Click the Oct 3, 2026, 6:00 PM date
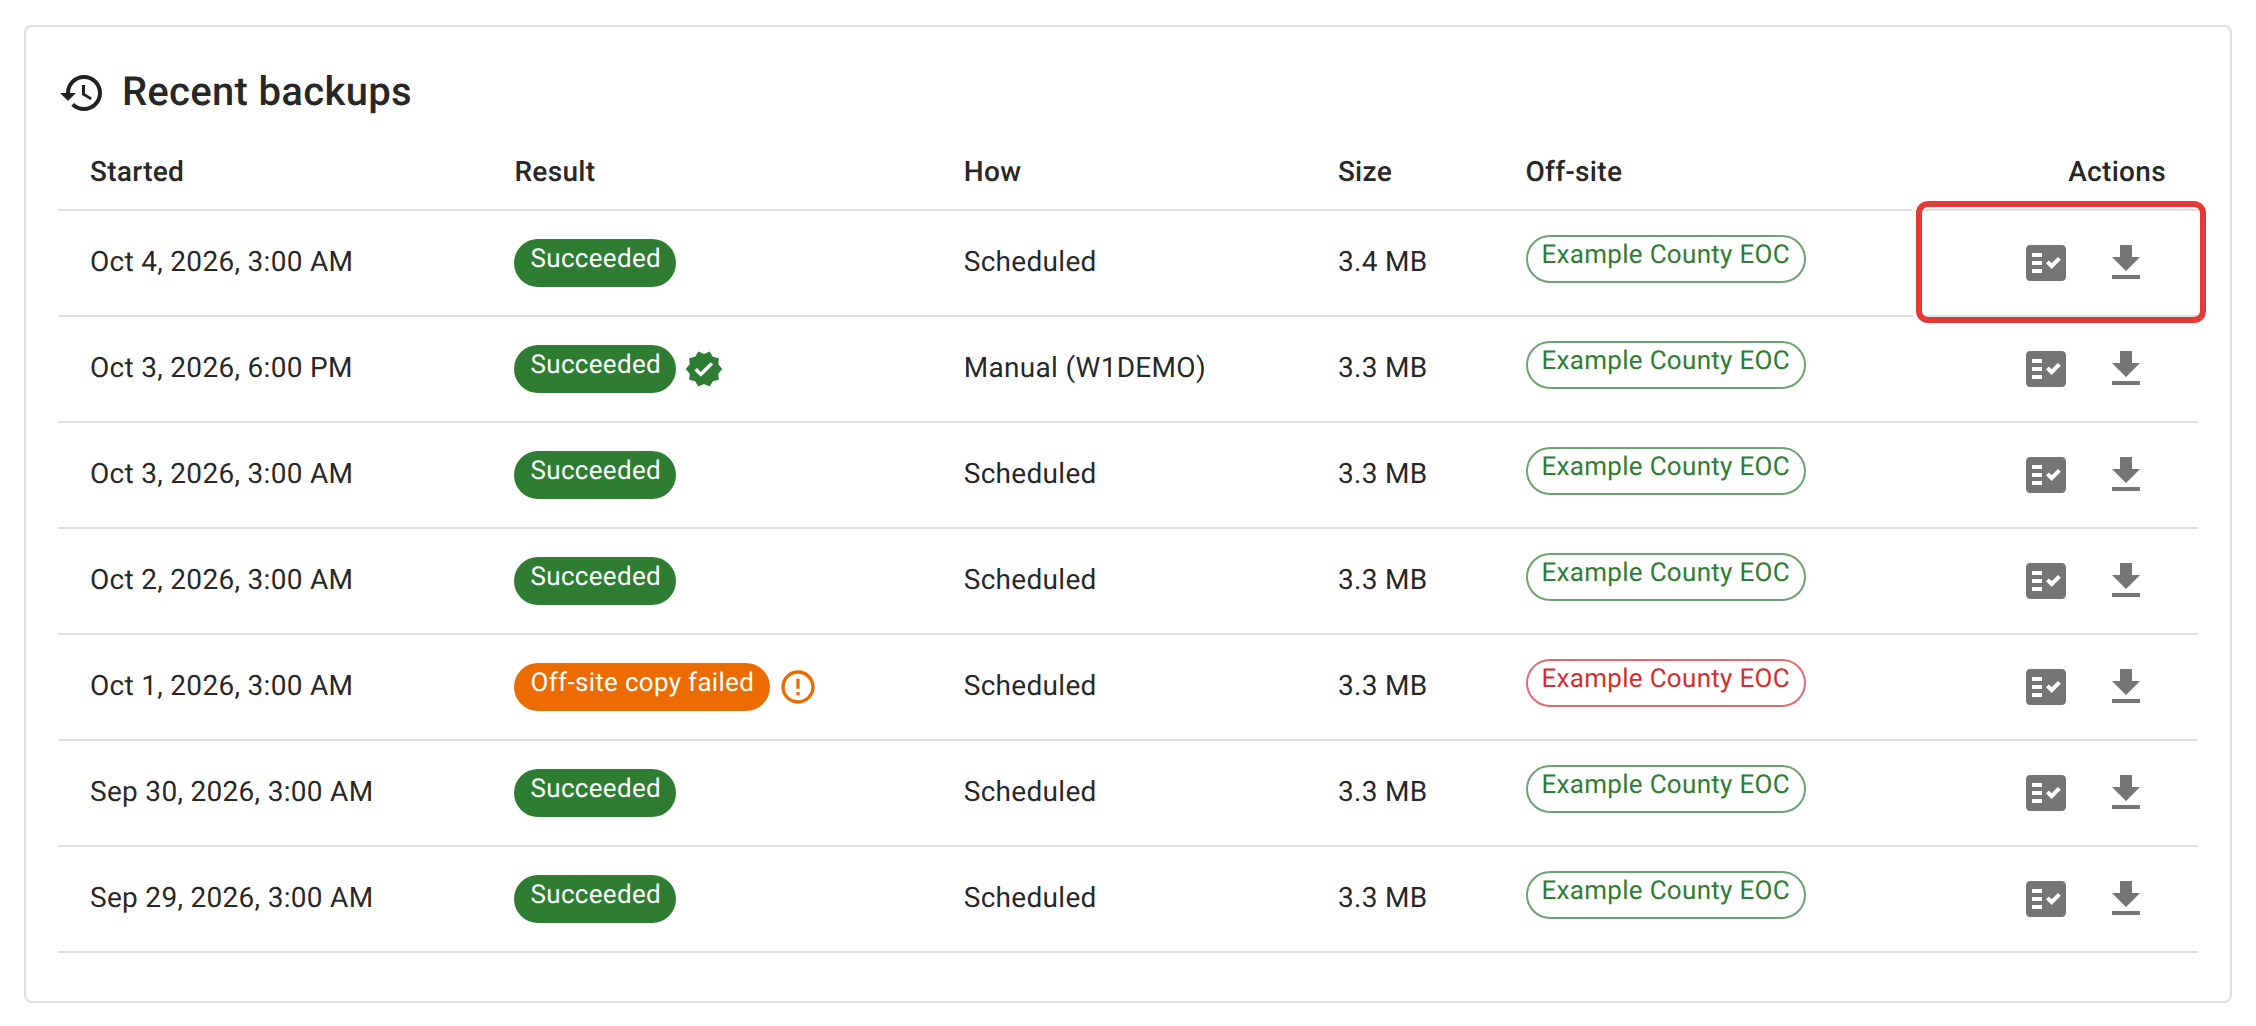This screenshot has width=2256, height=1026. click(221, 368)
